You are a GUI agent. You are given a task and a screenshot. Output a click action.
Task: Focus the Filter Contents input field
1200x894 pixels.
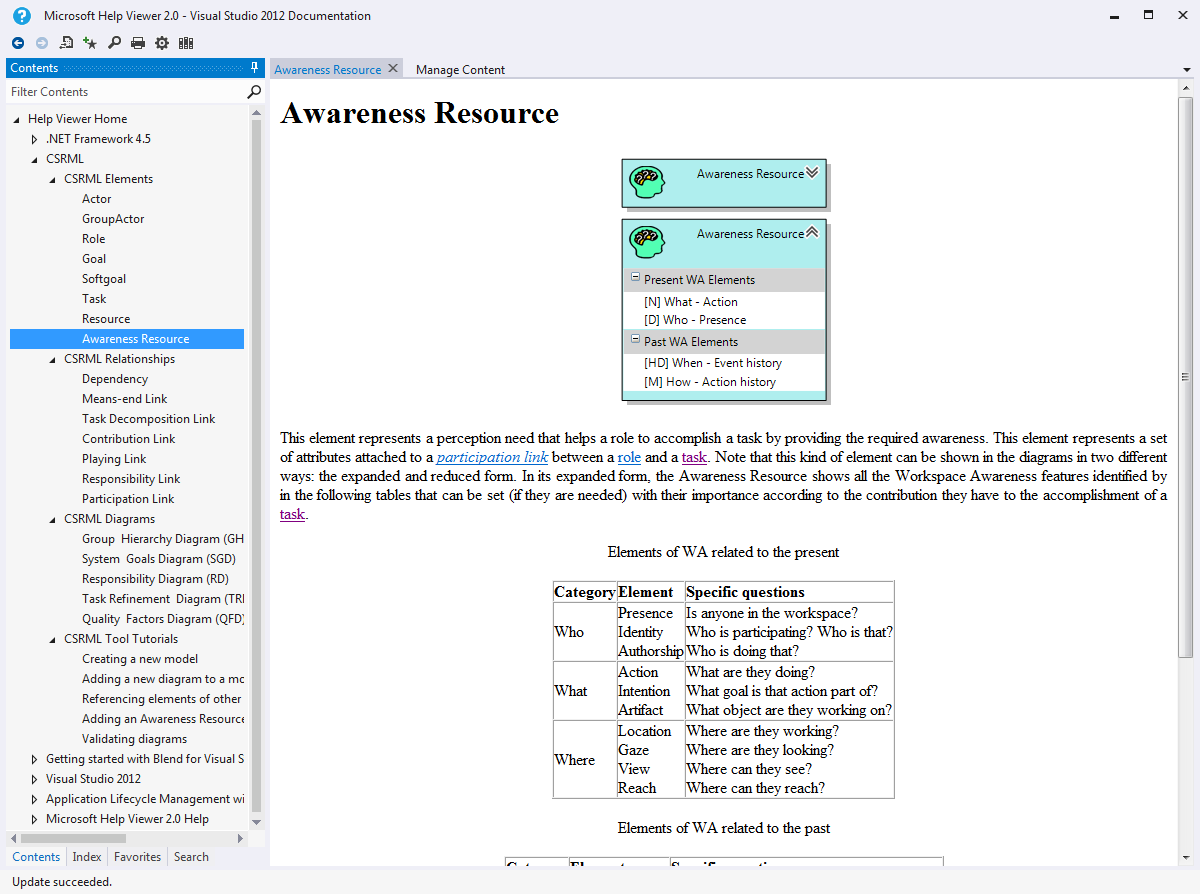126,92
